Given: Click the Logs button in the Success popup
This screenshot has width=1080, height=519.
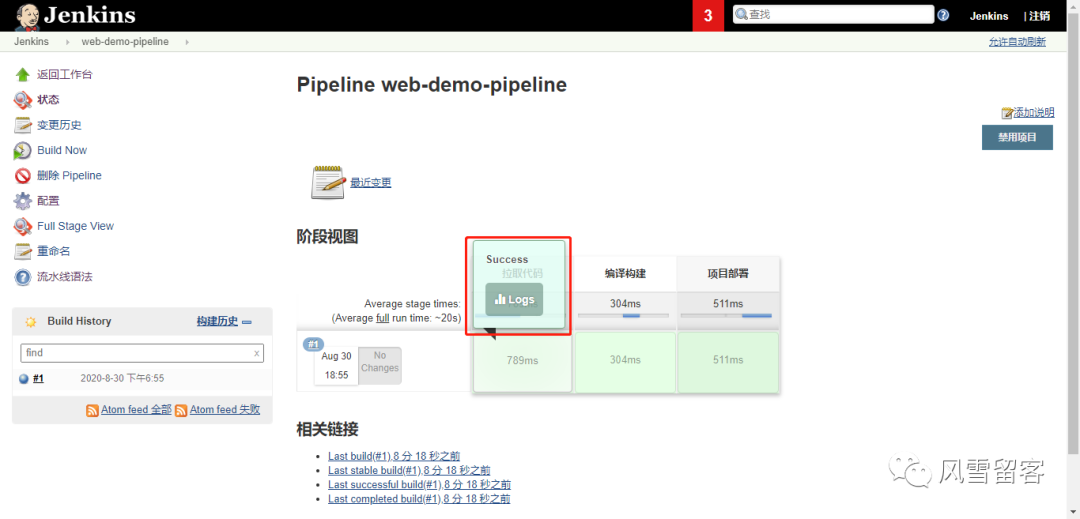Looking at the screenshot, I should pyautogui.click(x=514, y=299).
